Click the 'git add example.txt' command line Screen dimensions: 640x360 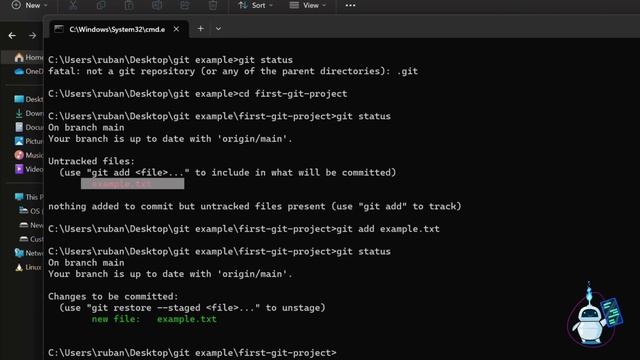pyautogui.click(x=244, y=229)
